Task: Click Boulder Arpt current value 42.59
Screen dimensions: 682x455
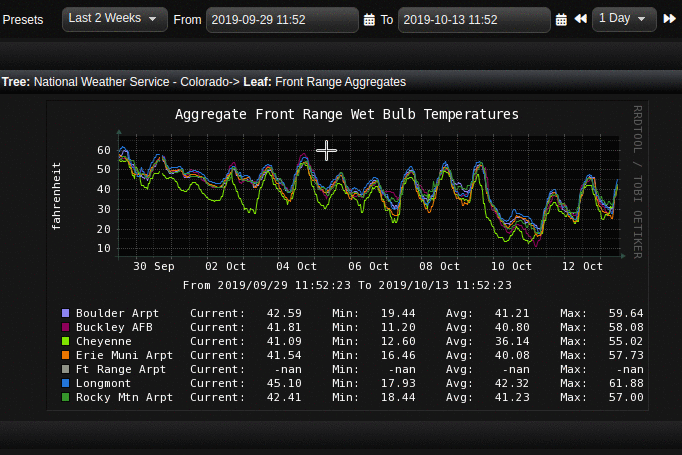Action: [284, 313]
